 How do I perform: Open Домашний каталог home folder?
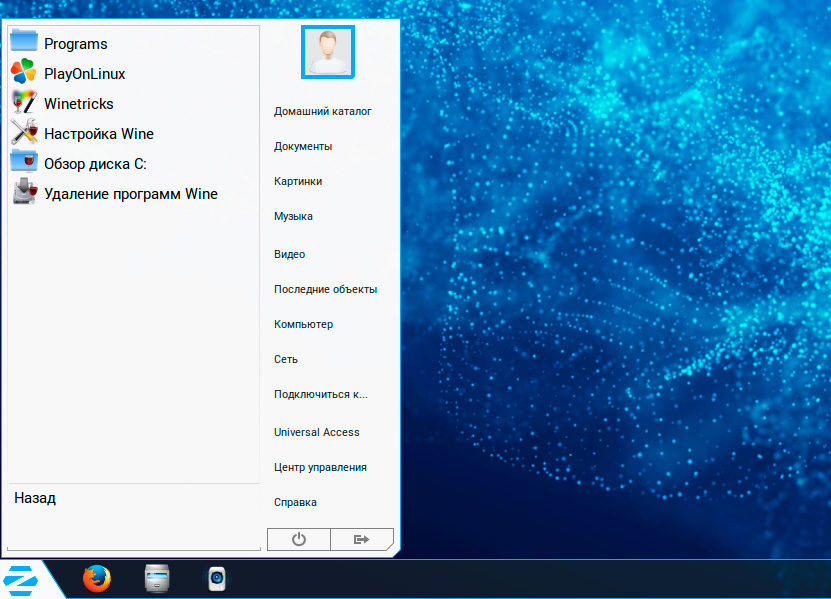tap(323, 111)
